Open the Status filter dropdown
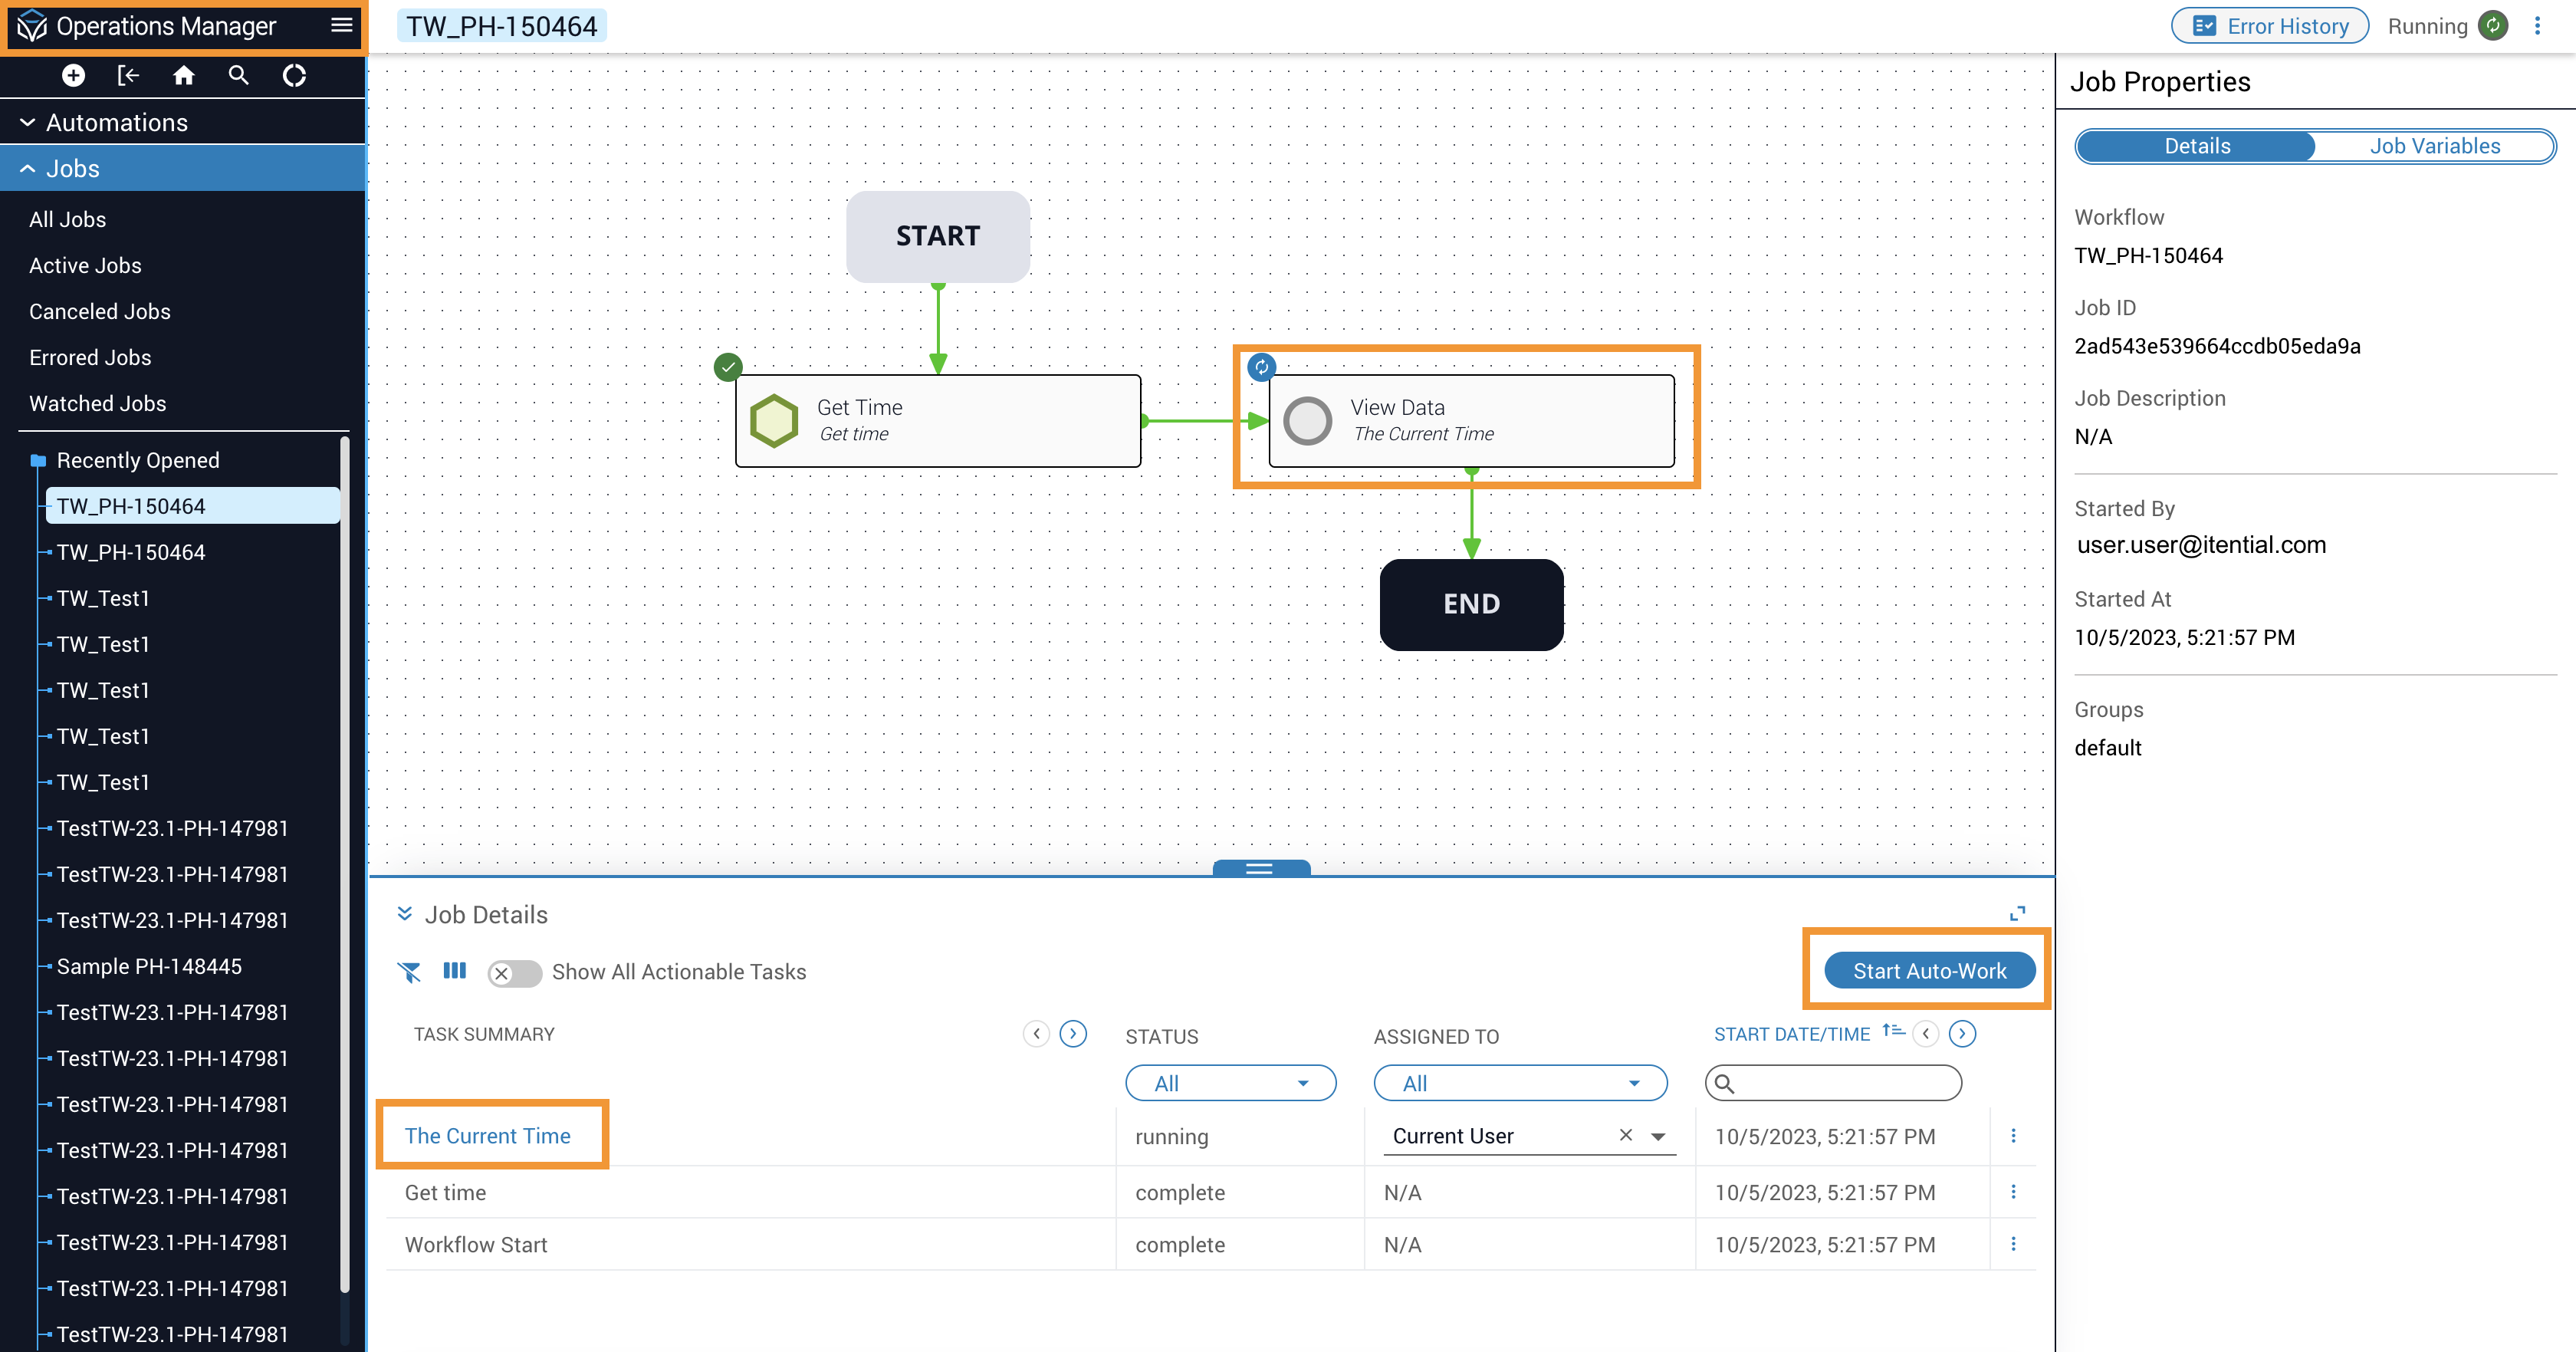 point(1230,1083)
